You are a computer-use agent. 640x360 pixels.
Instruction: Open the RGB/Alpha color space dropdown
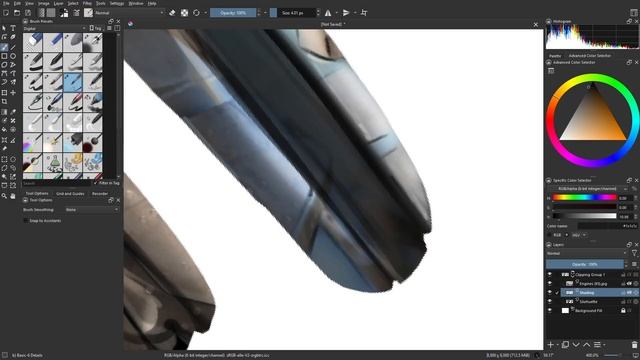[x=587, y=189]
